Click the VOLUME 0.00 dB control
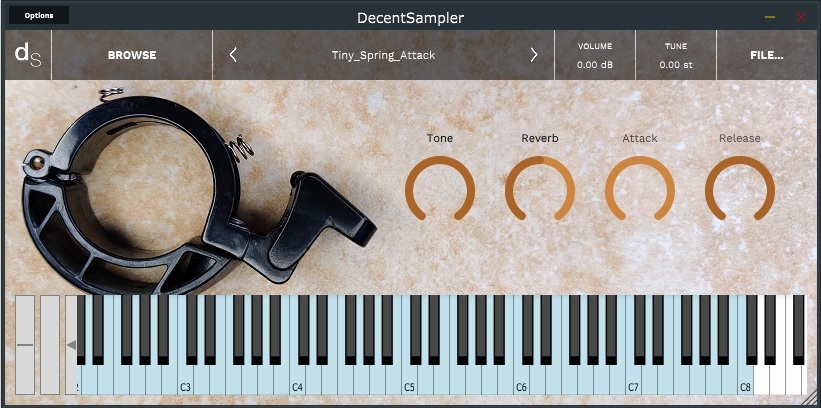 pos(595,55)
